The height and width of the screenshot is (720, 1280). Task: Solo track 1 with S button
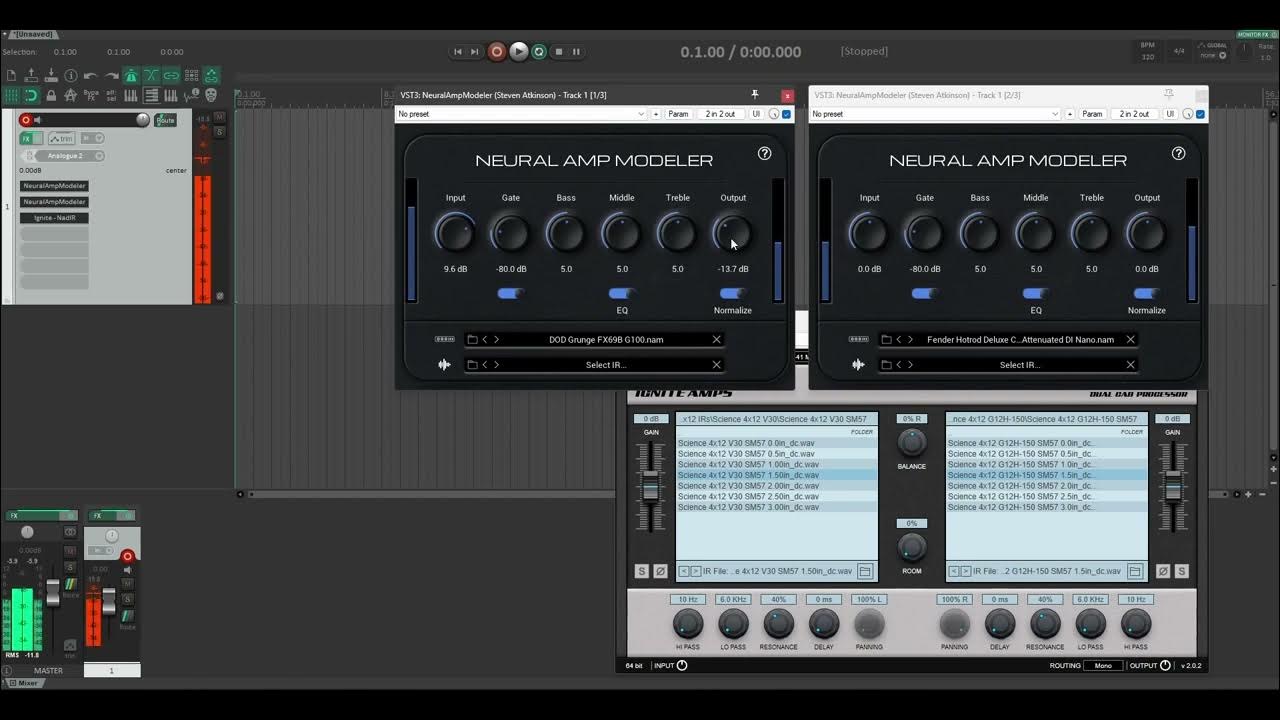point(219,131)
